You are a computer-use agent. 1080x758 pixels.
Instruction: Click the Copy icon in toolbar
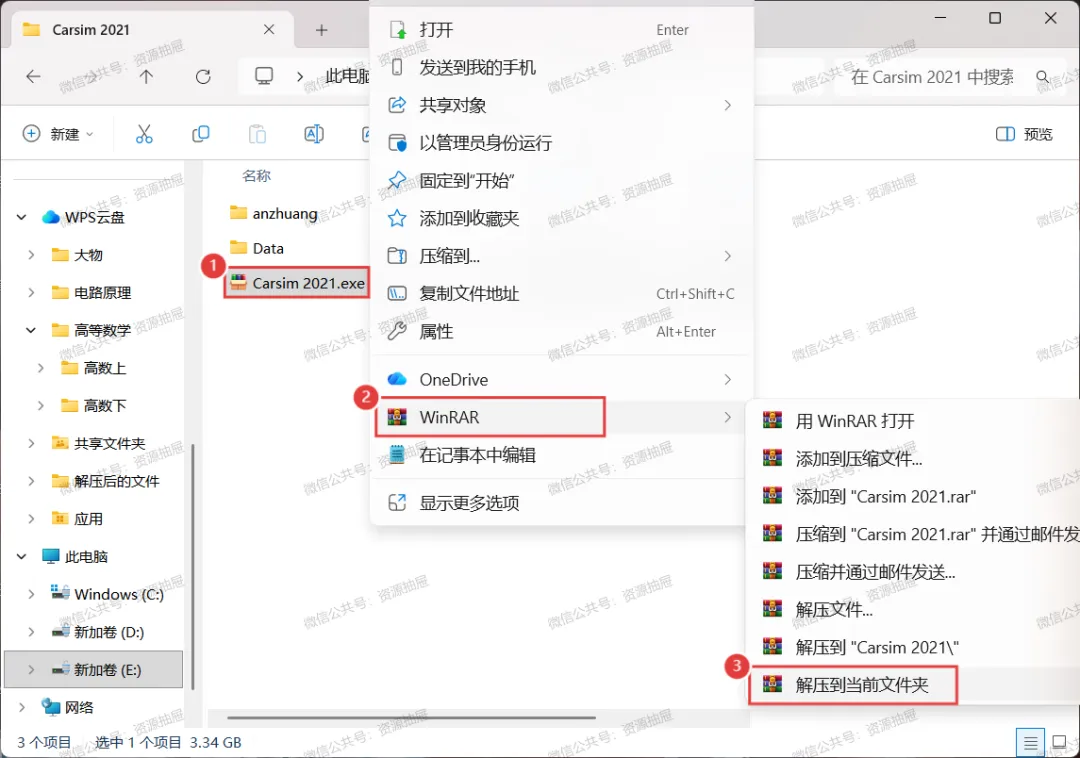200,134
